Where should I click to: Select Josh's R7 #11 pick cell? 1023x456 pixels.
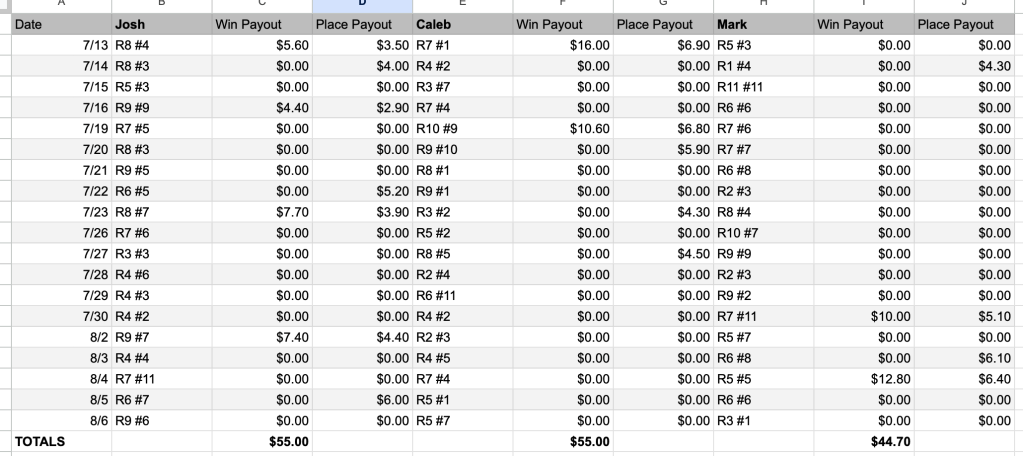[x=161, y=379]
